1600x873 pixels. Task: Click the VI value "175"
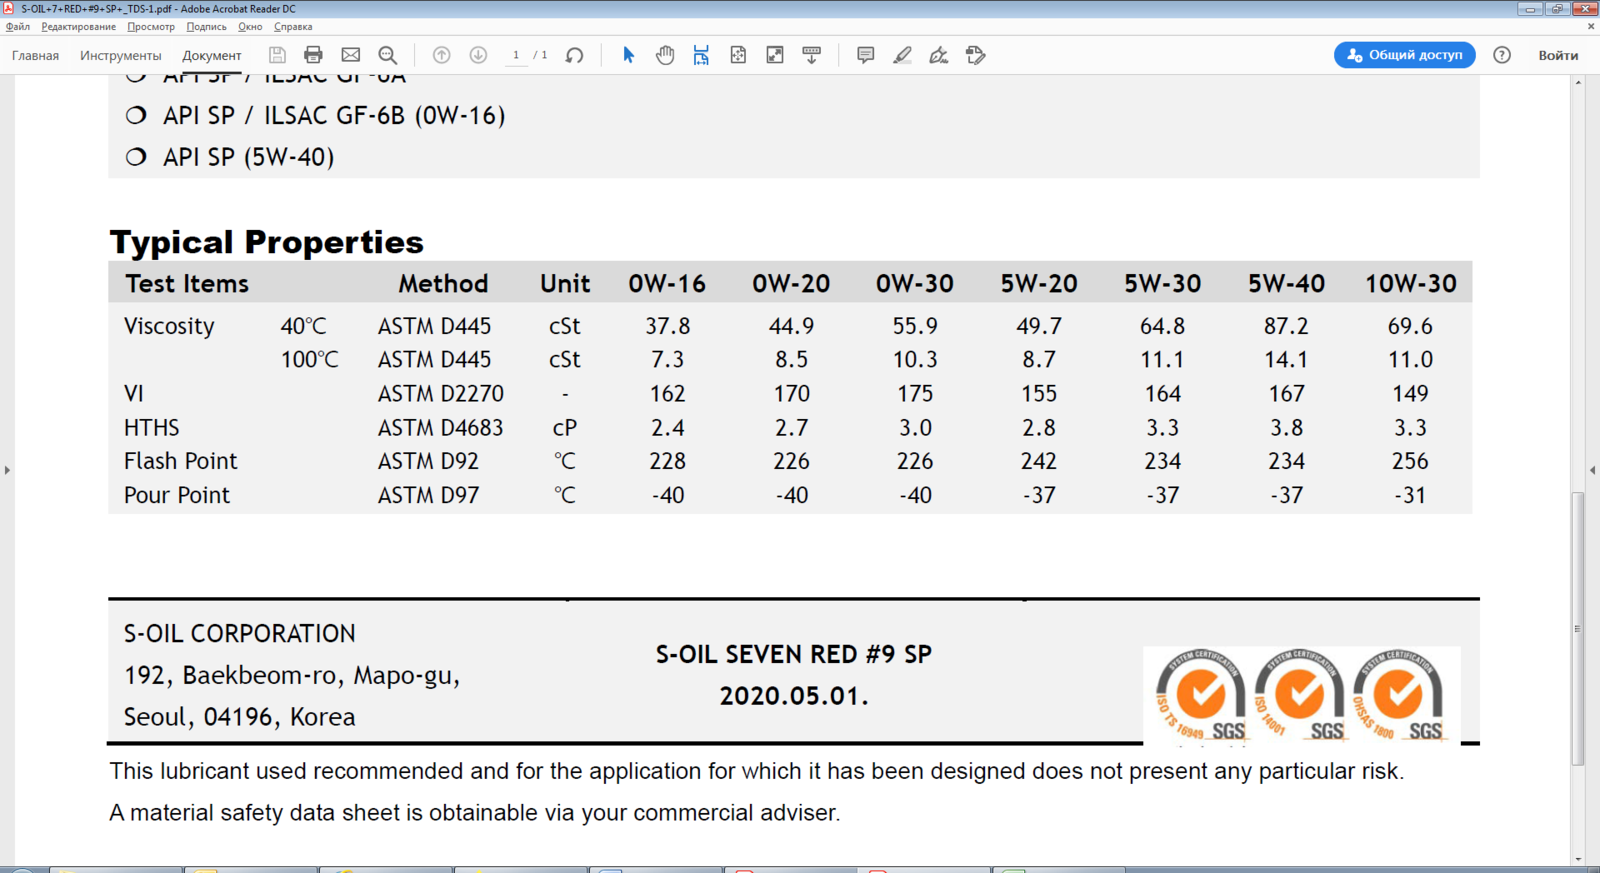pyautogui.click(x=915, y=394)
